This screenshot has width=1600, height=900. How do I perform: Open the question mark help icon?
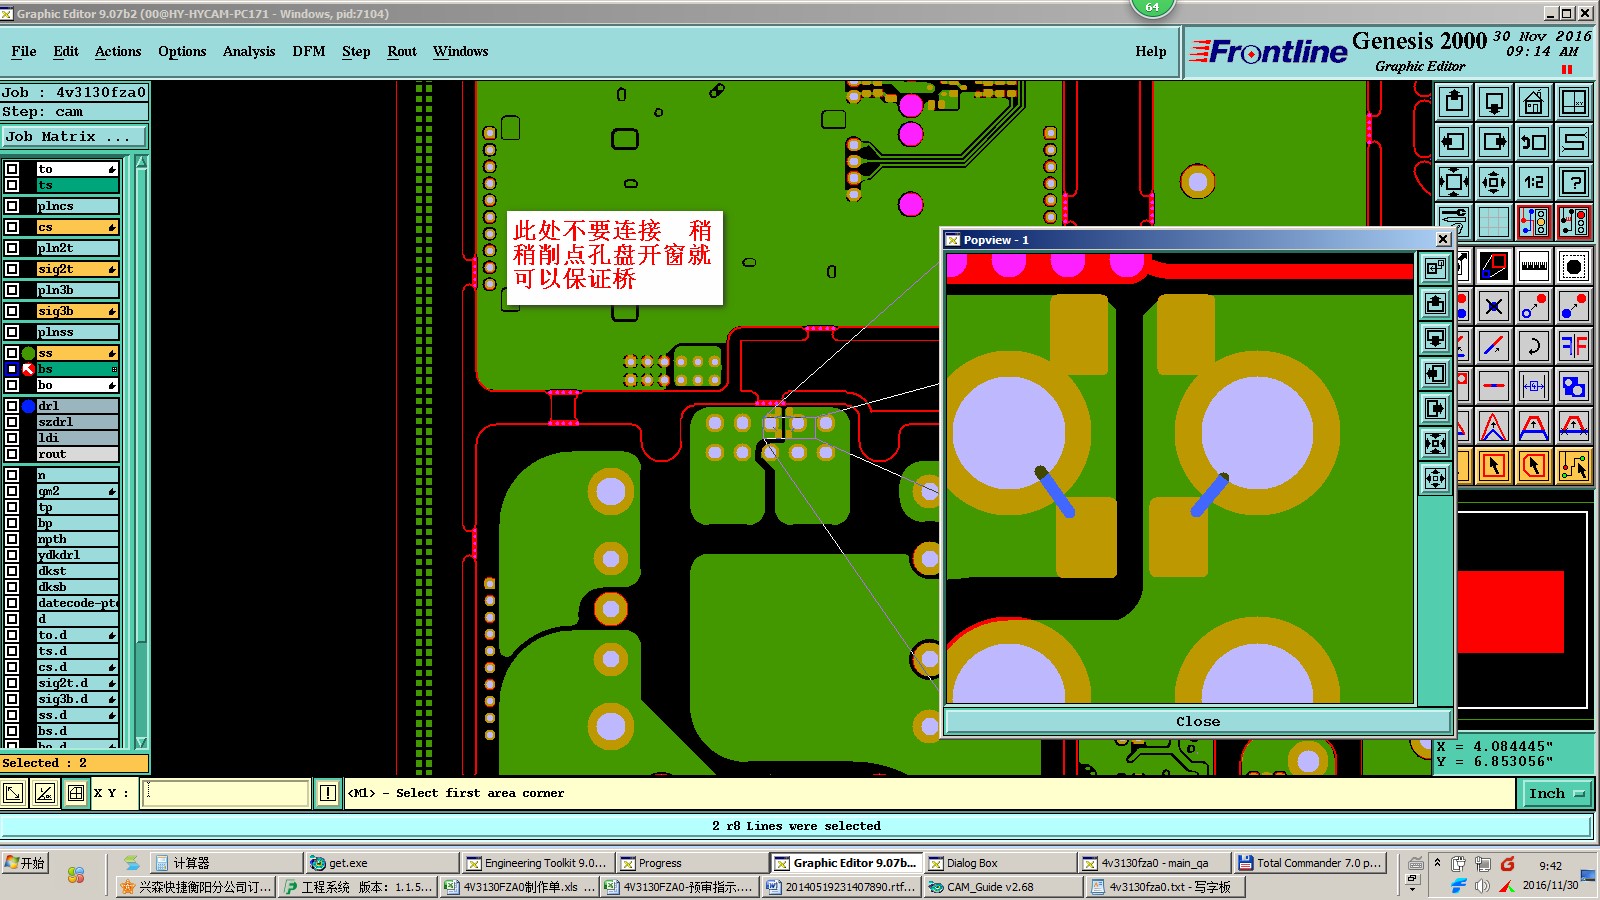[x=1574, y=182]
